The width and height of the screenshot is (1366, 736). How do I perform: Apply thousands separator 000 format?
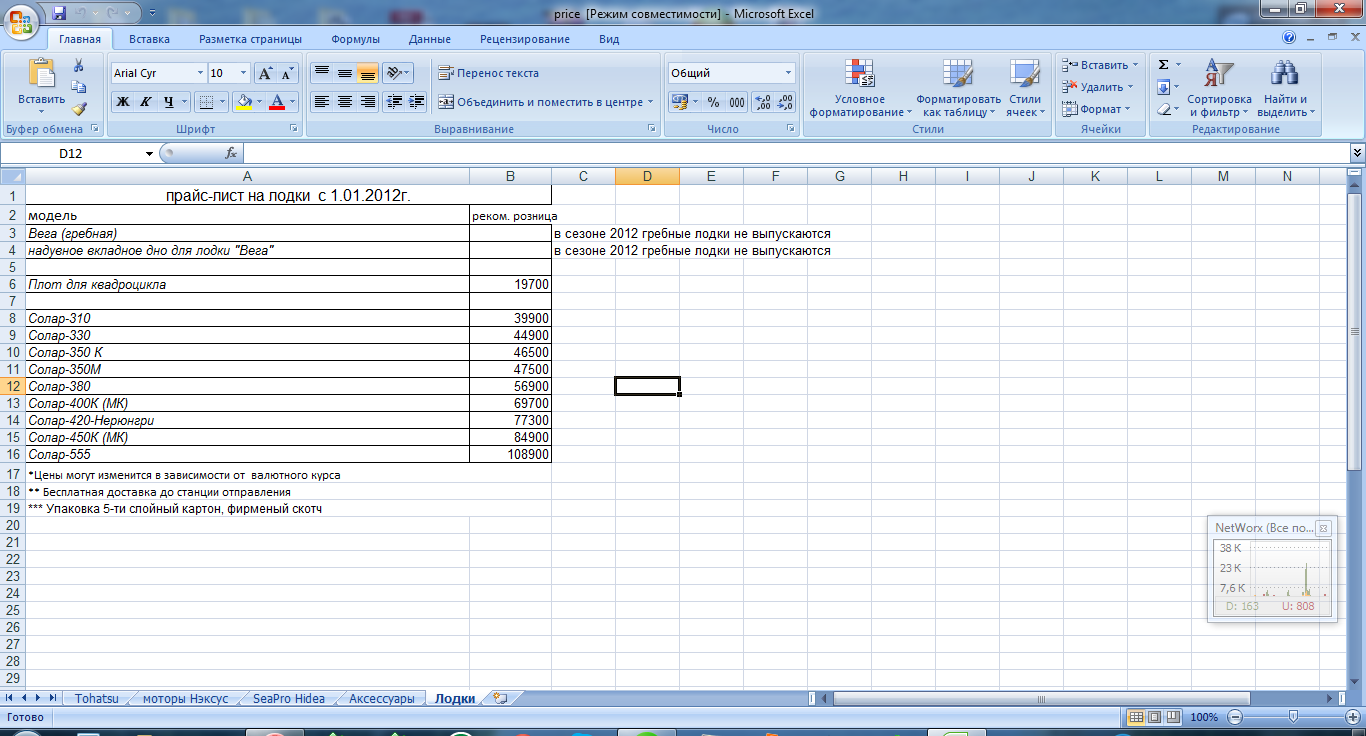tap(737, 101)
